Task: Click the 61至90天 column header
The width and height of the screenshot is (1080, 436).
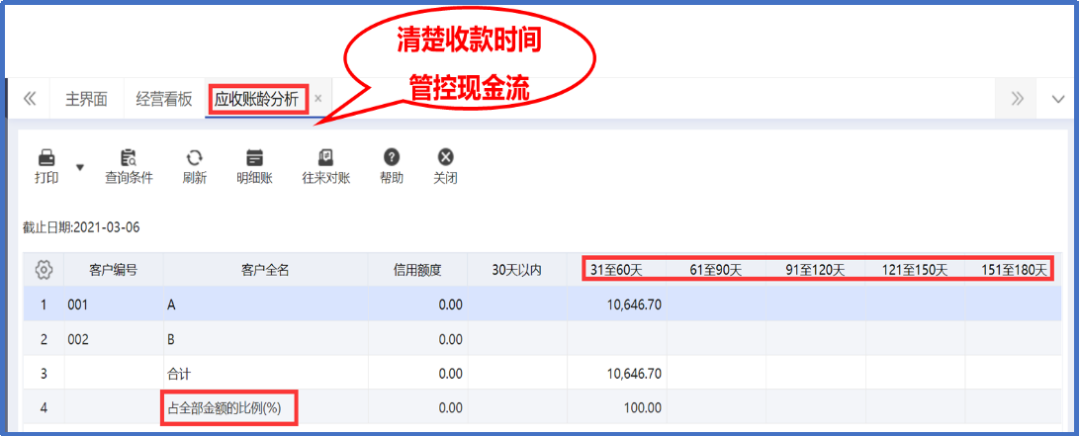Action: pyautogui.click(x=716, y=270)
